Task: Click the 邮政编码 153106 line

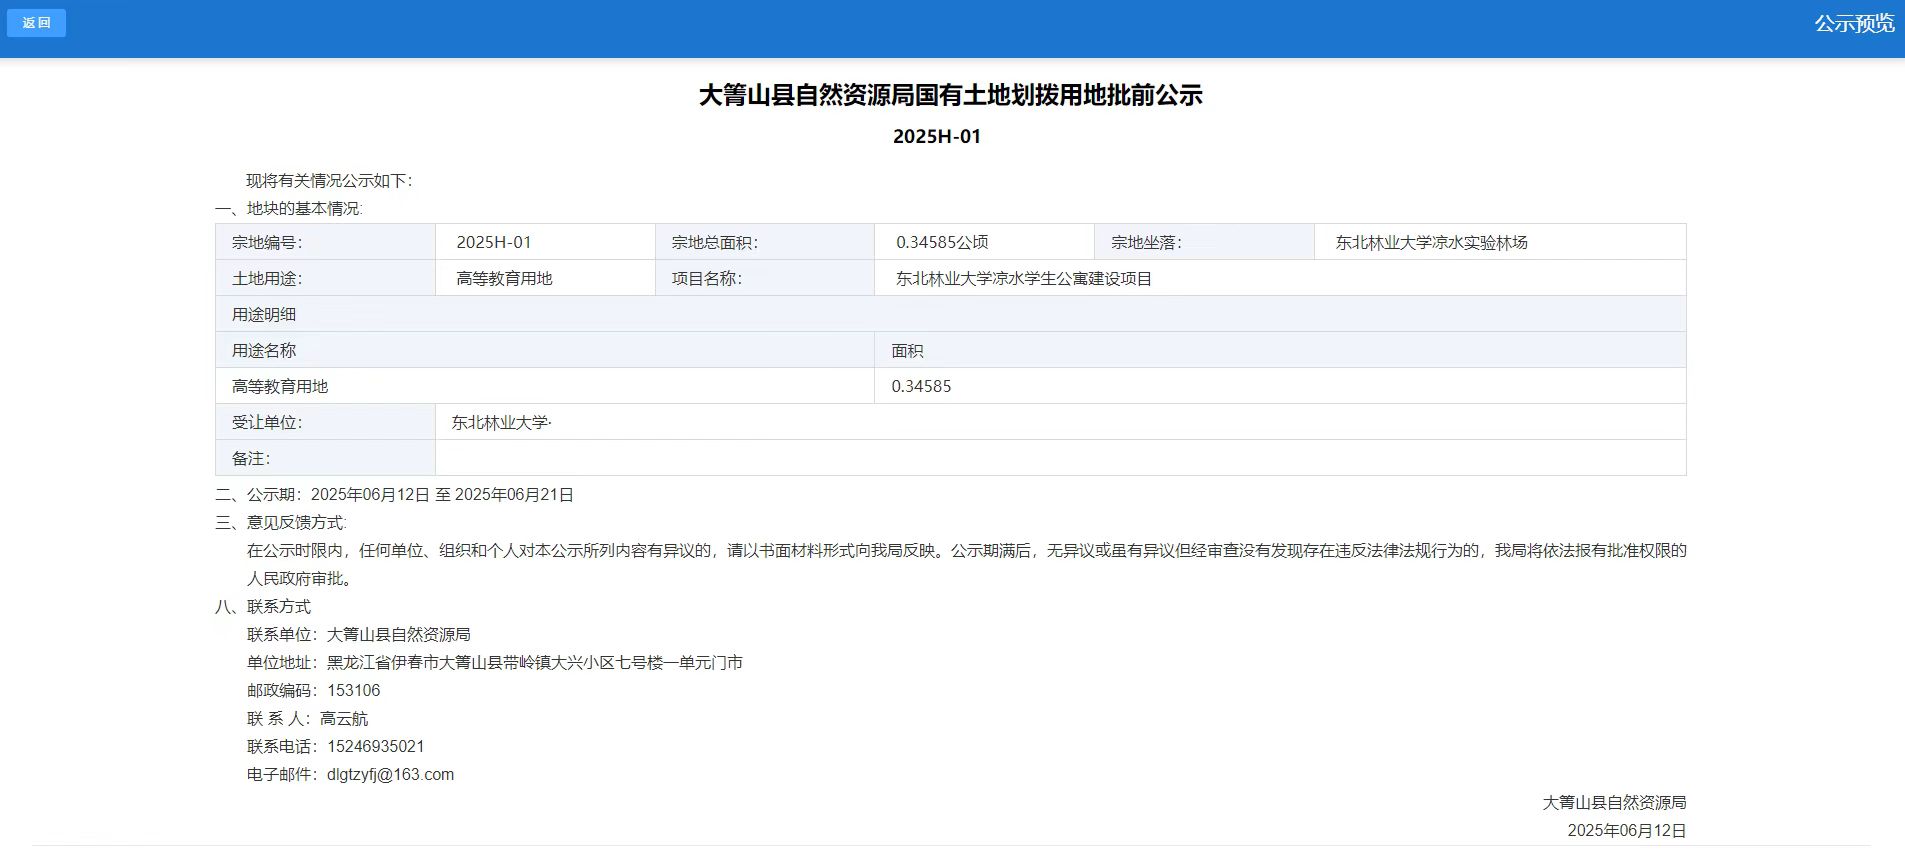Action: (x=314, y=690)
